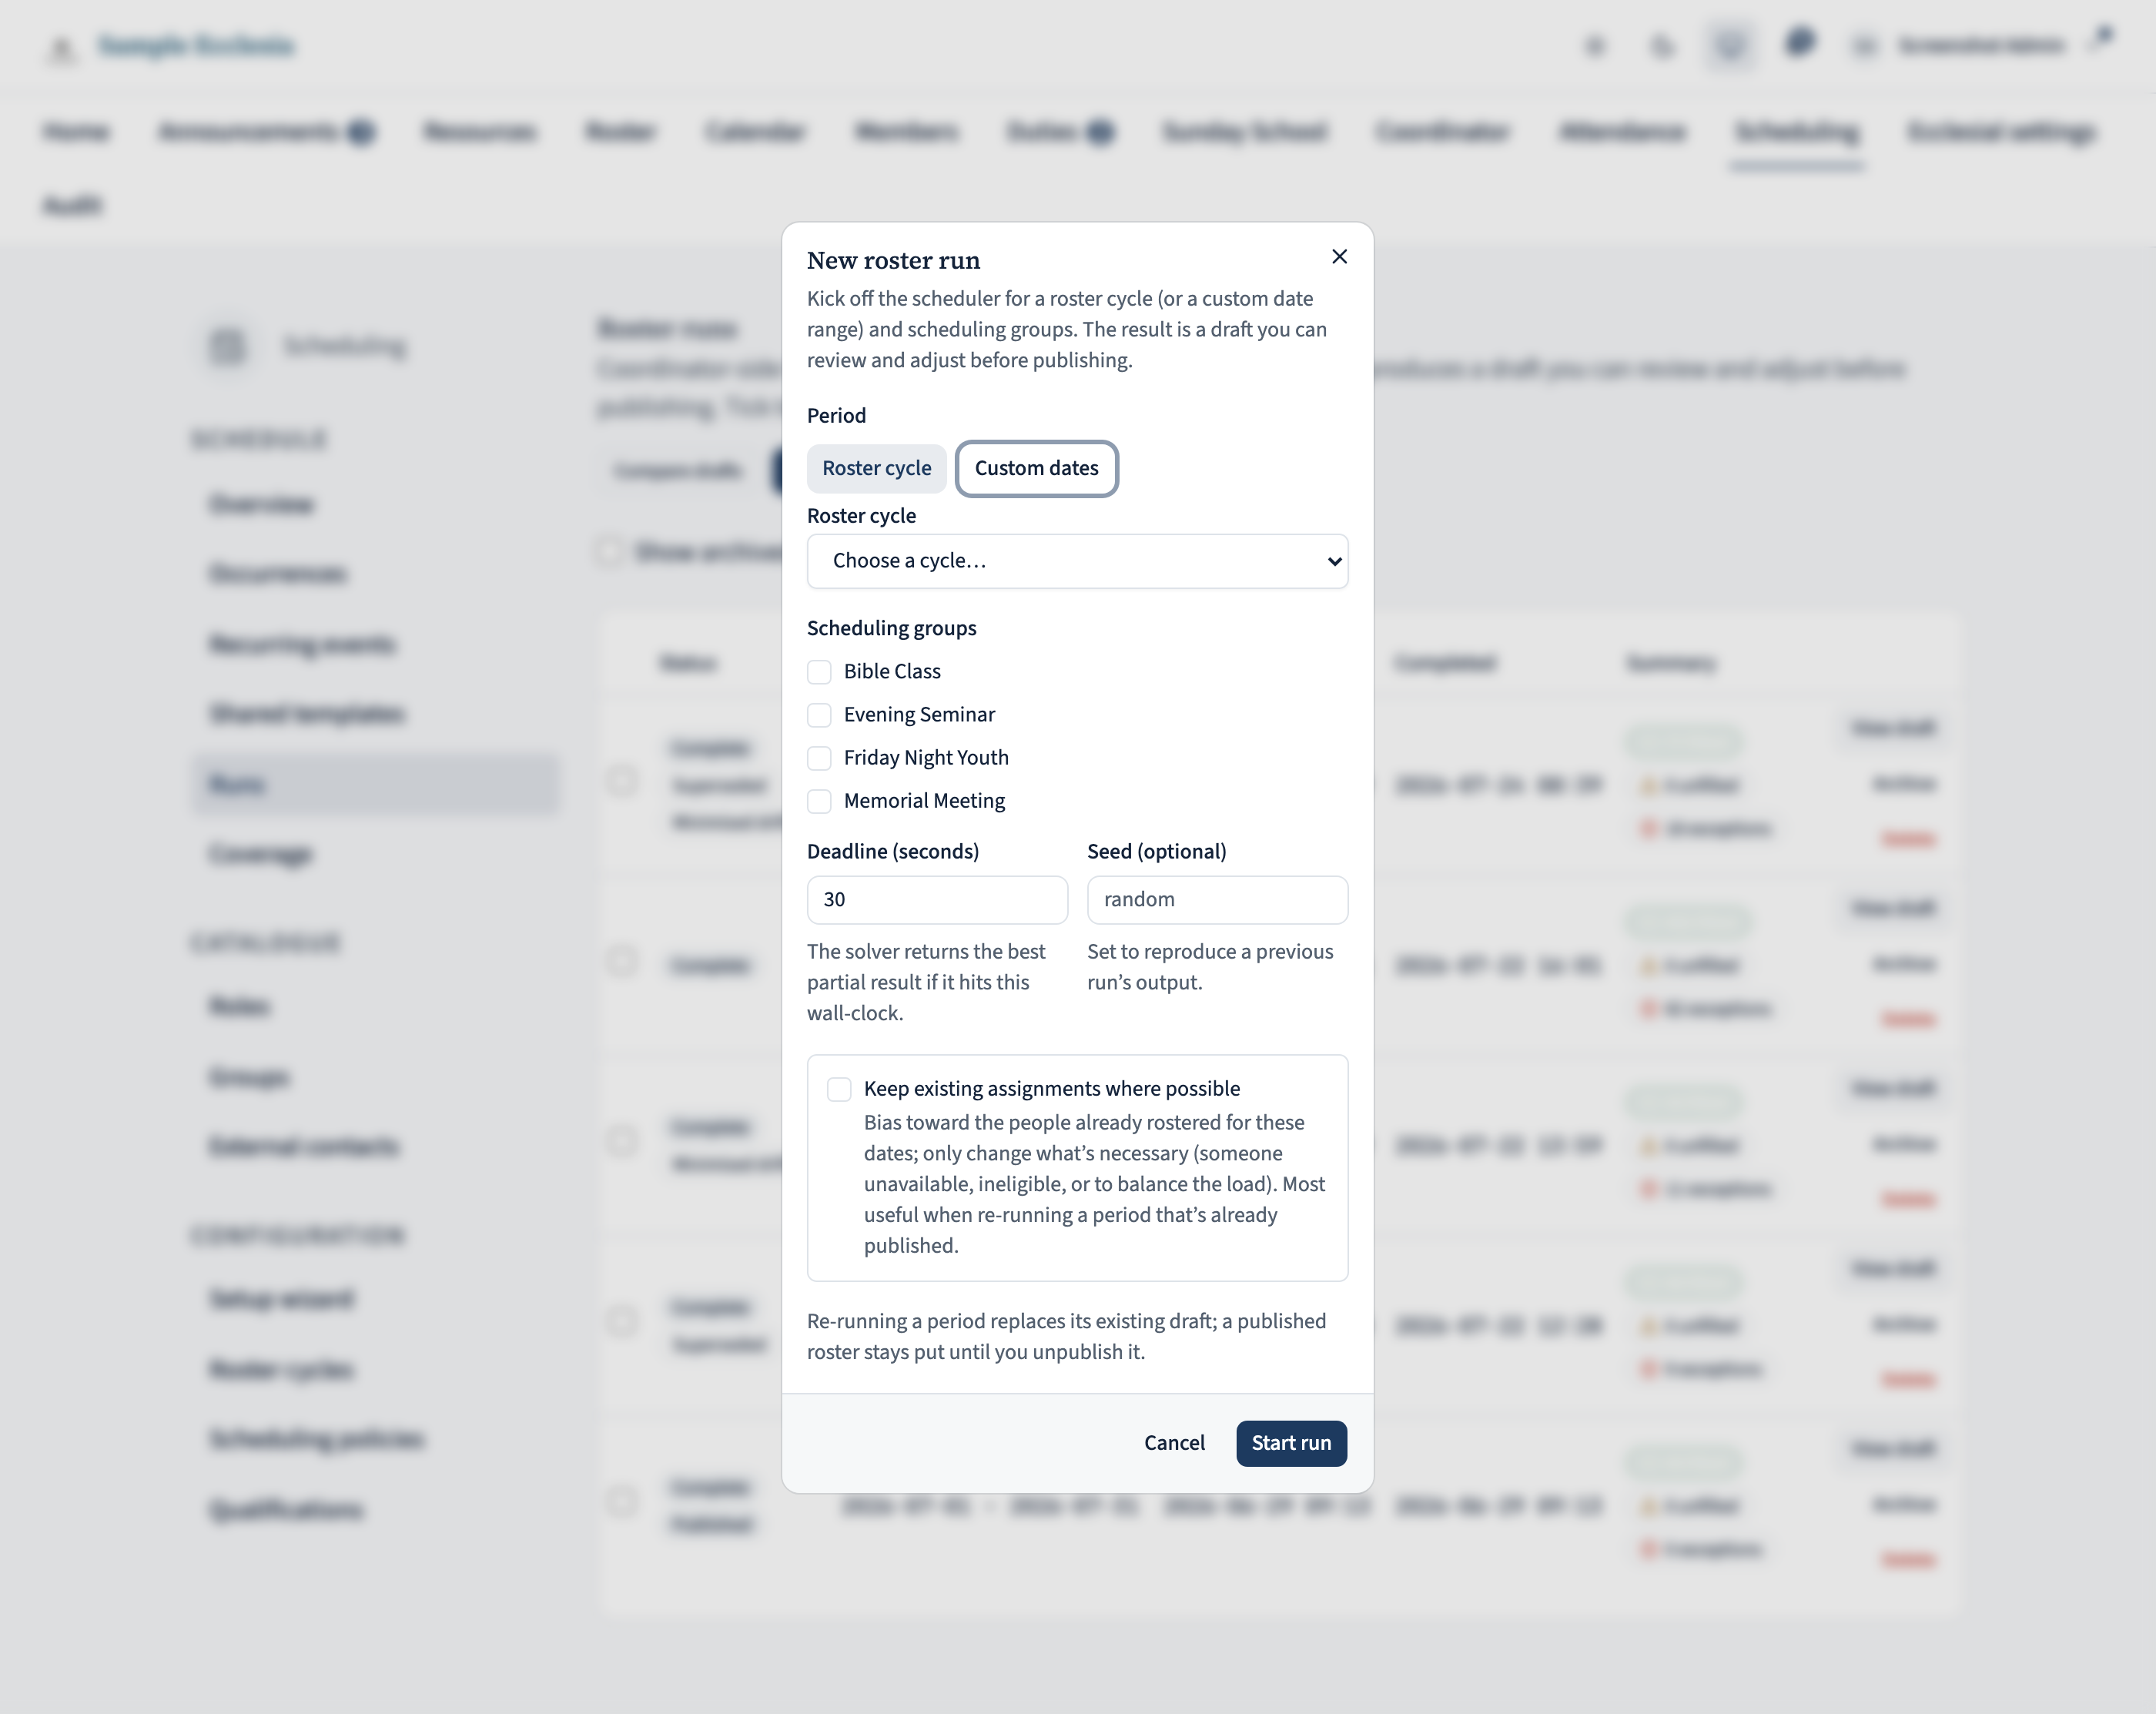Open the Choose a cycle dropdown

tap(1077, 561)
